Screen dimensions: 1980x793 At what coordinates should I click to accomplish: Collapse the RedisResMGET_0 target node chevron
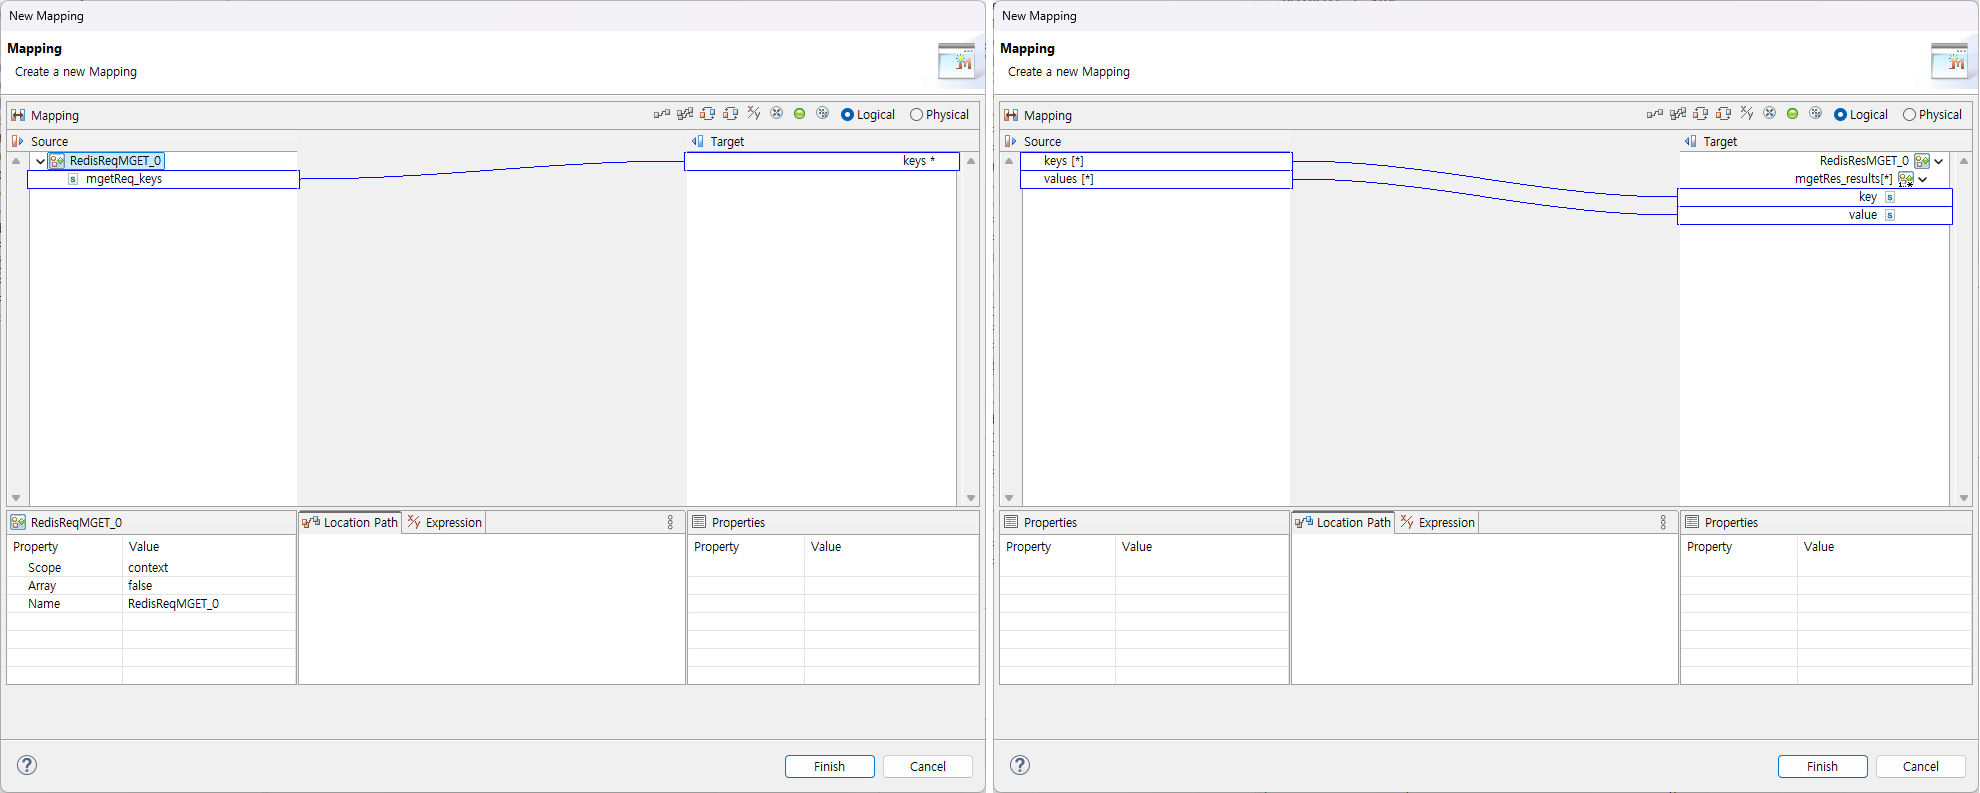tap(1939, 161)
